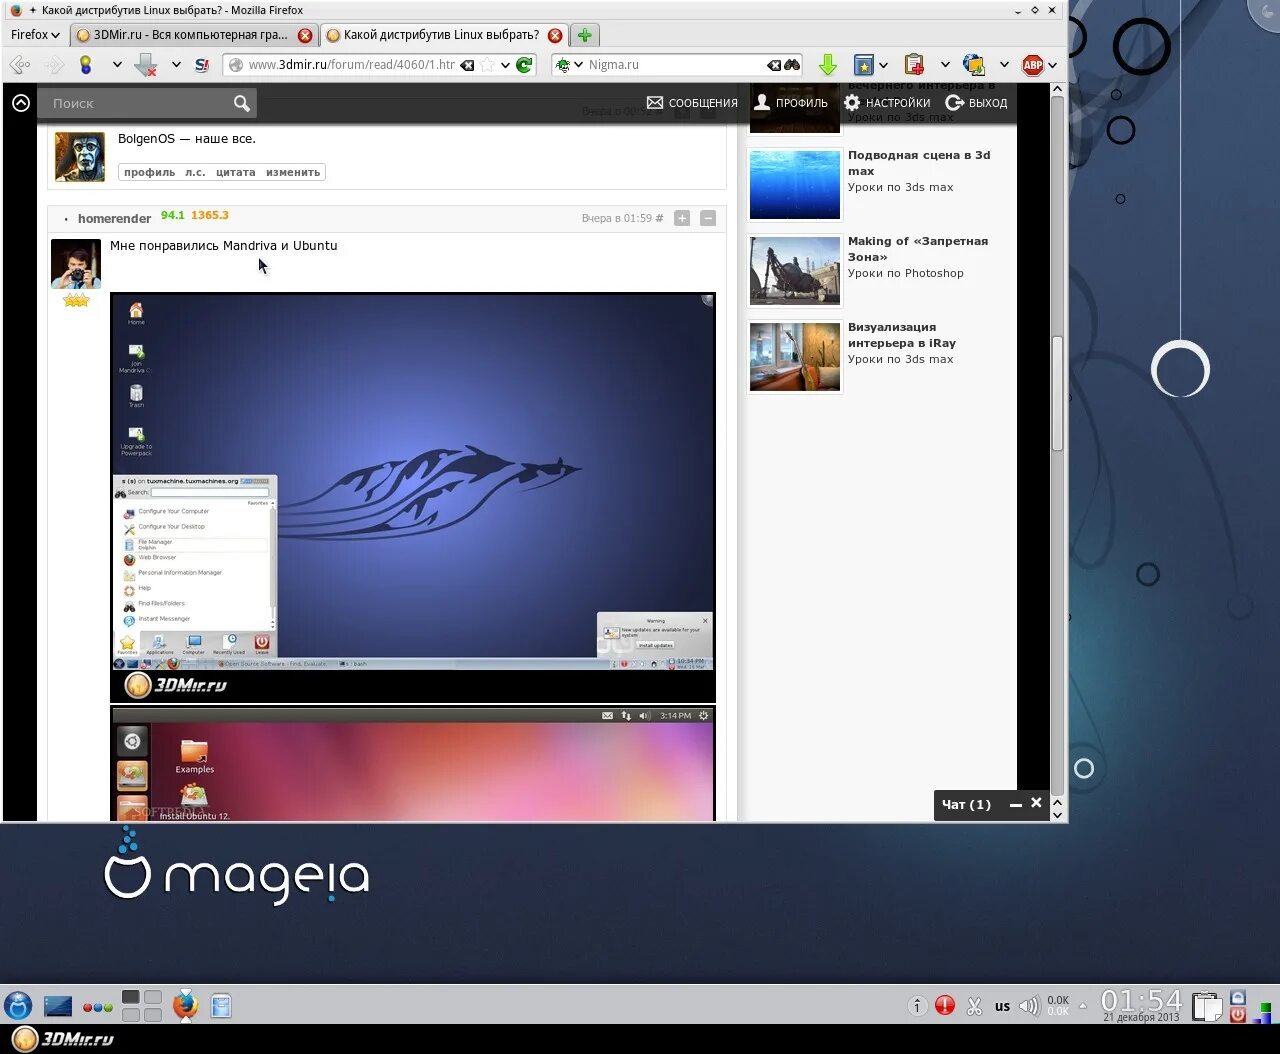This screenshot has width=1280, height=1054.
Task: Reload the page with green arrow
Action: click(x=524, y=65)
